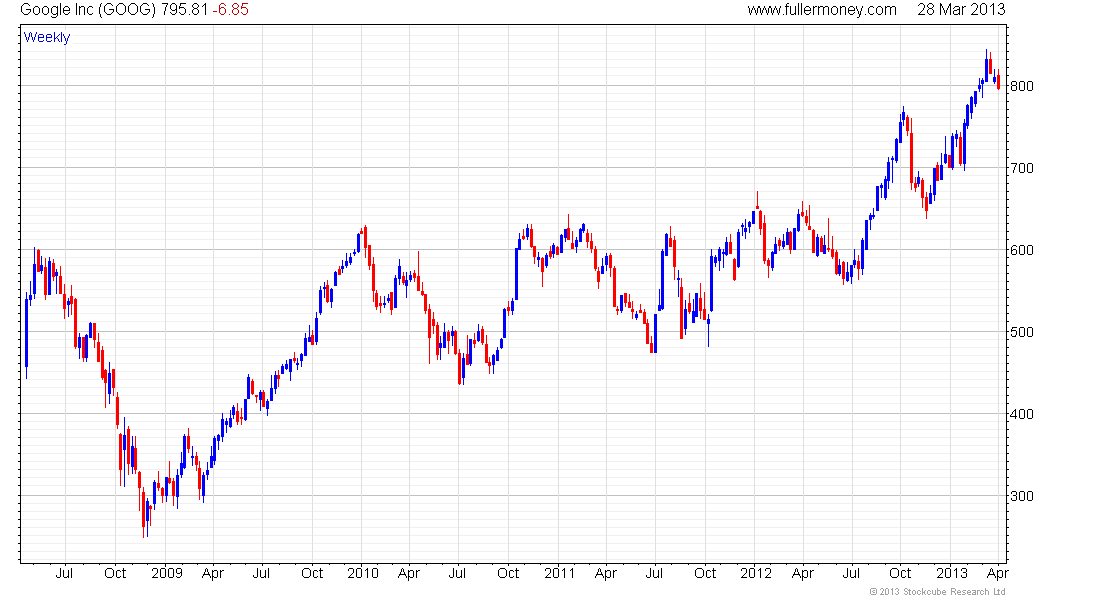Click the first 'Jul' label before 2009
This screenshot has width=1100, height=600.
tap(64, 573)
